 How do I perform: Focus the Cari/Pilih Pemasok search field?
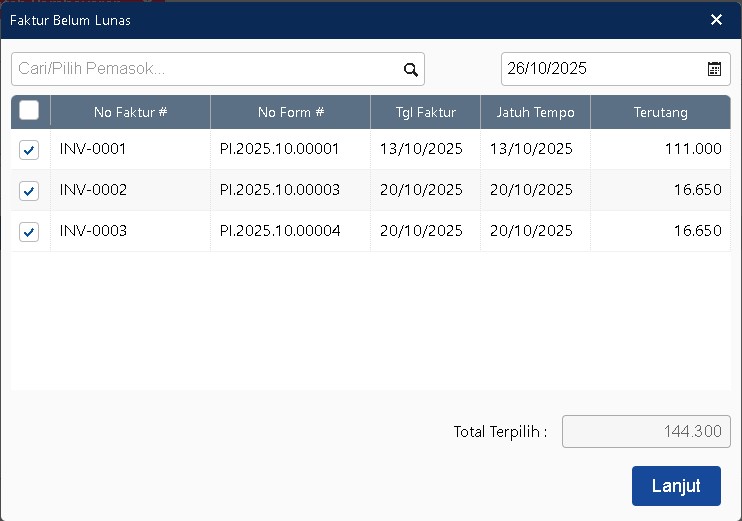tap(205, 69)
